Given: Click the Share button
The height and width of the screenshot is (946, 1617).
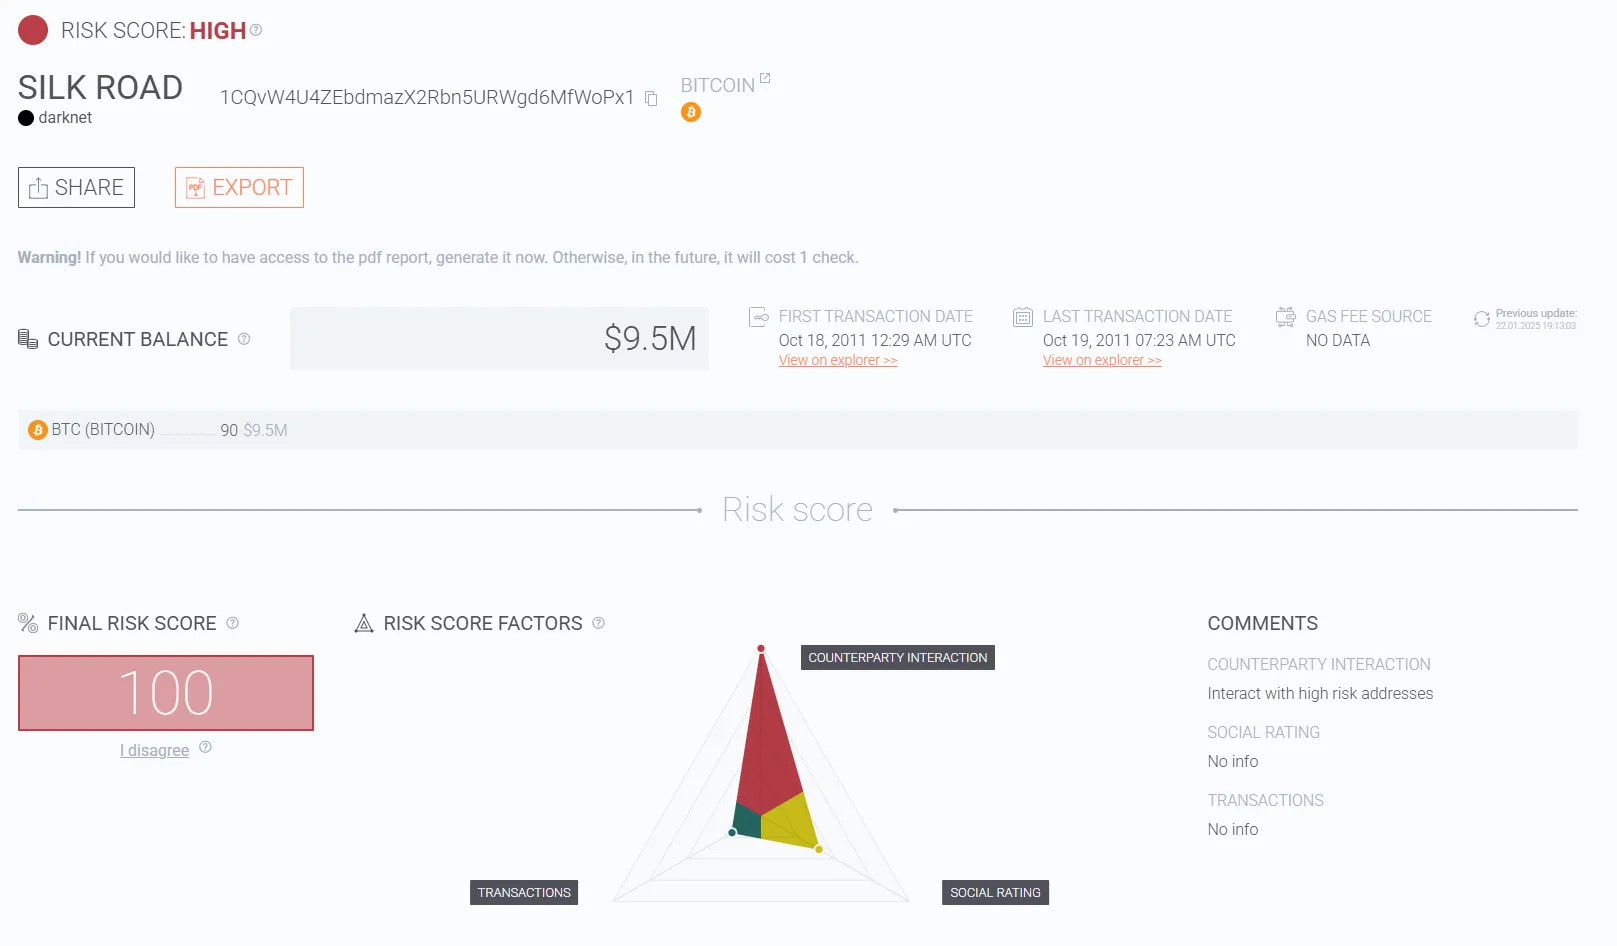Looking at the screenshot, I should pyautogui.click(x=76, y=187).
